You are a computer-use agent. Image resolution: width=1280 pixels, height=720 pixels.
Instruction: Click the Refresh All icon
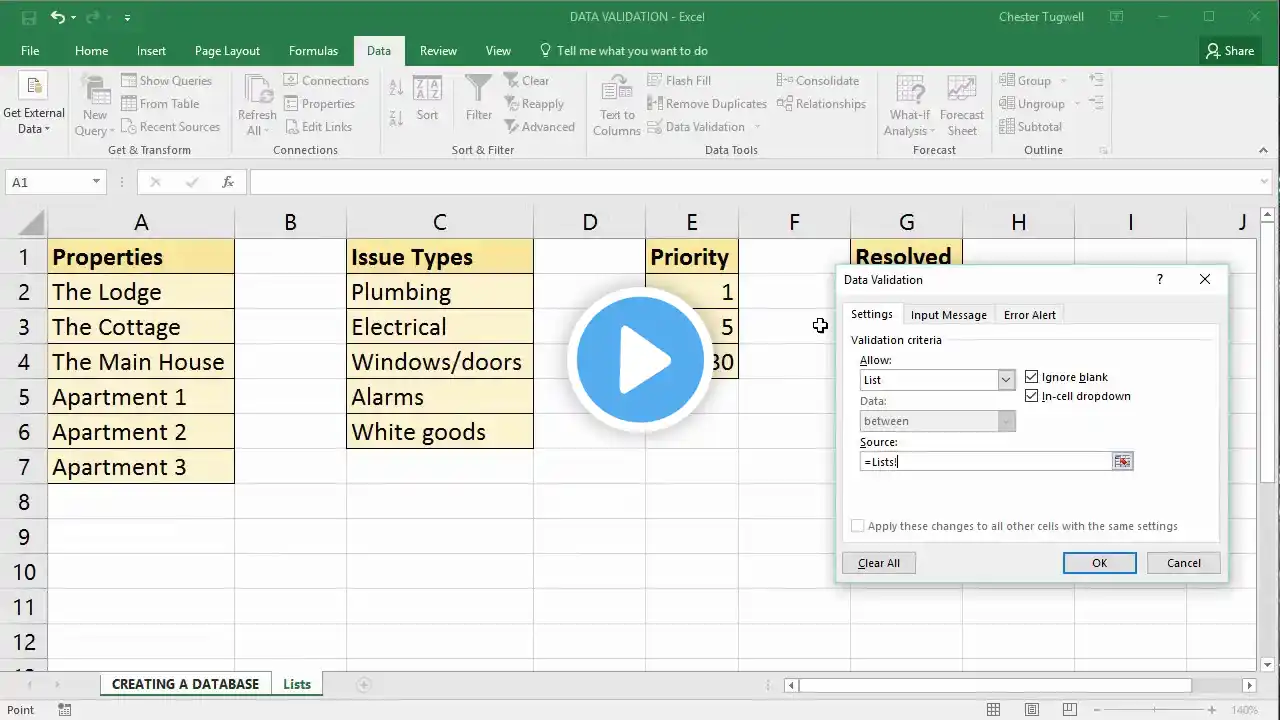point(257,89)
